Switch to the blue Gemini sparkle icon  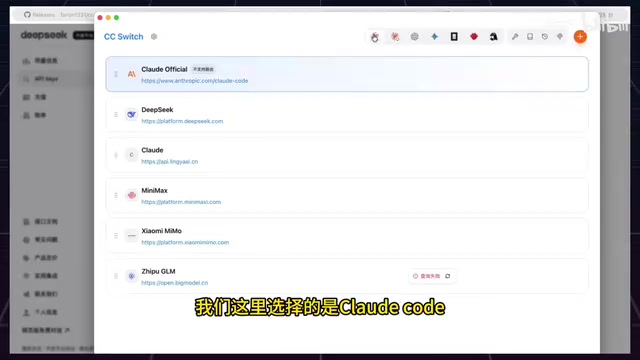point(434,37)
